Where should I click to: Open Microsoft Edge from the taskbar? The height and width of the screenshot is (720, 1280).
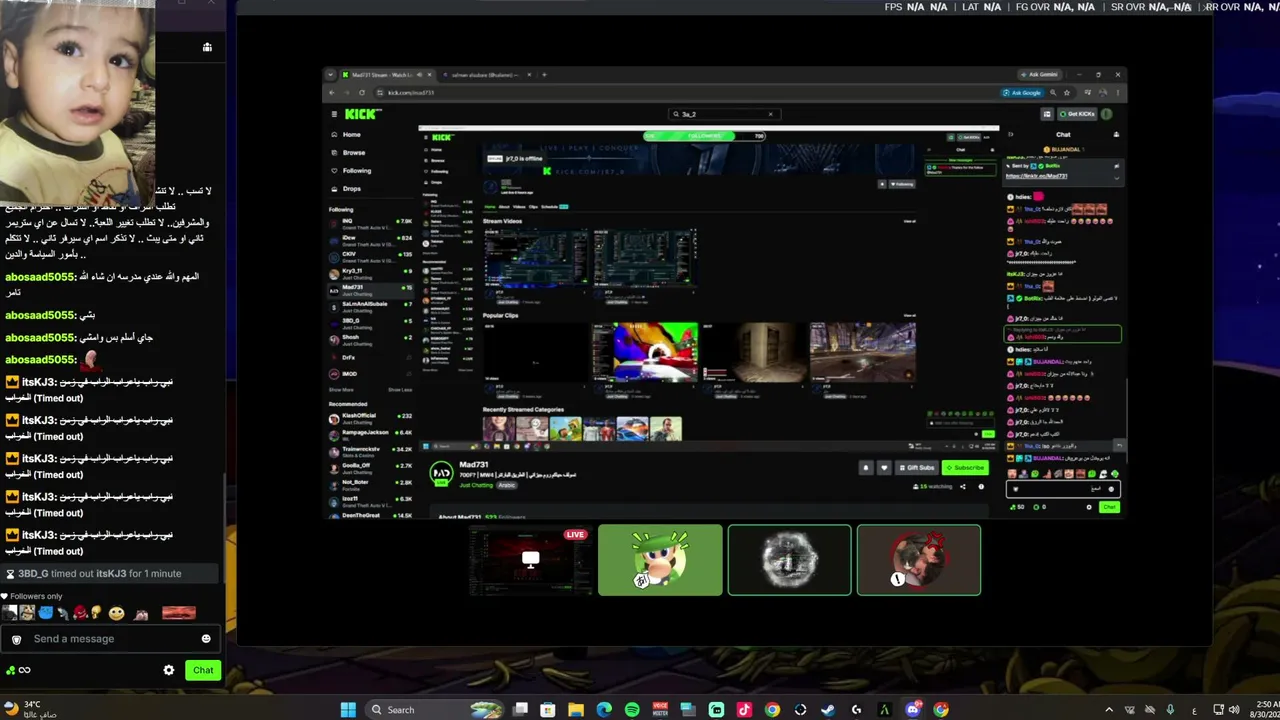tap(604, 710)
